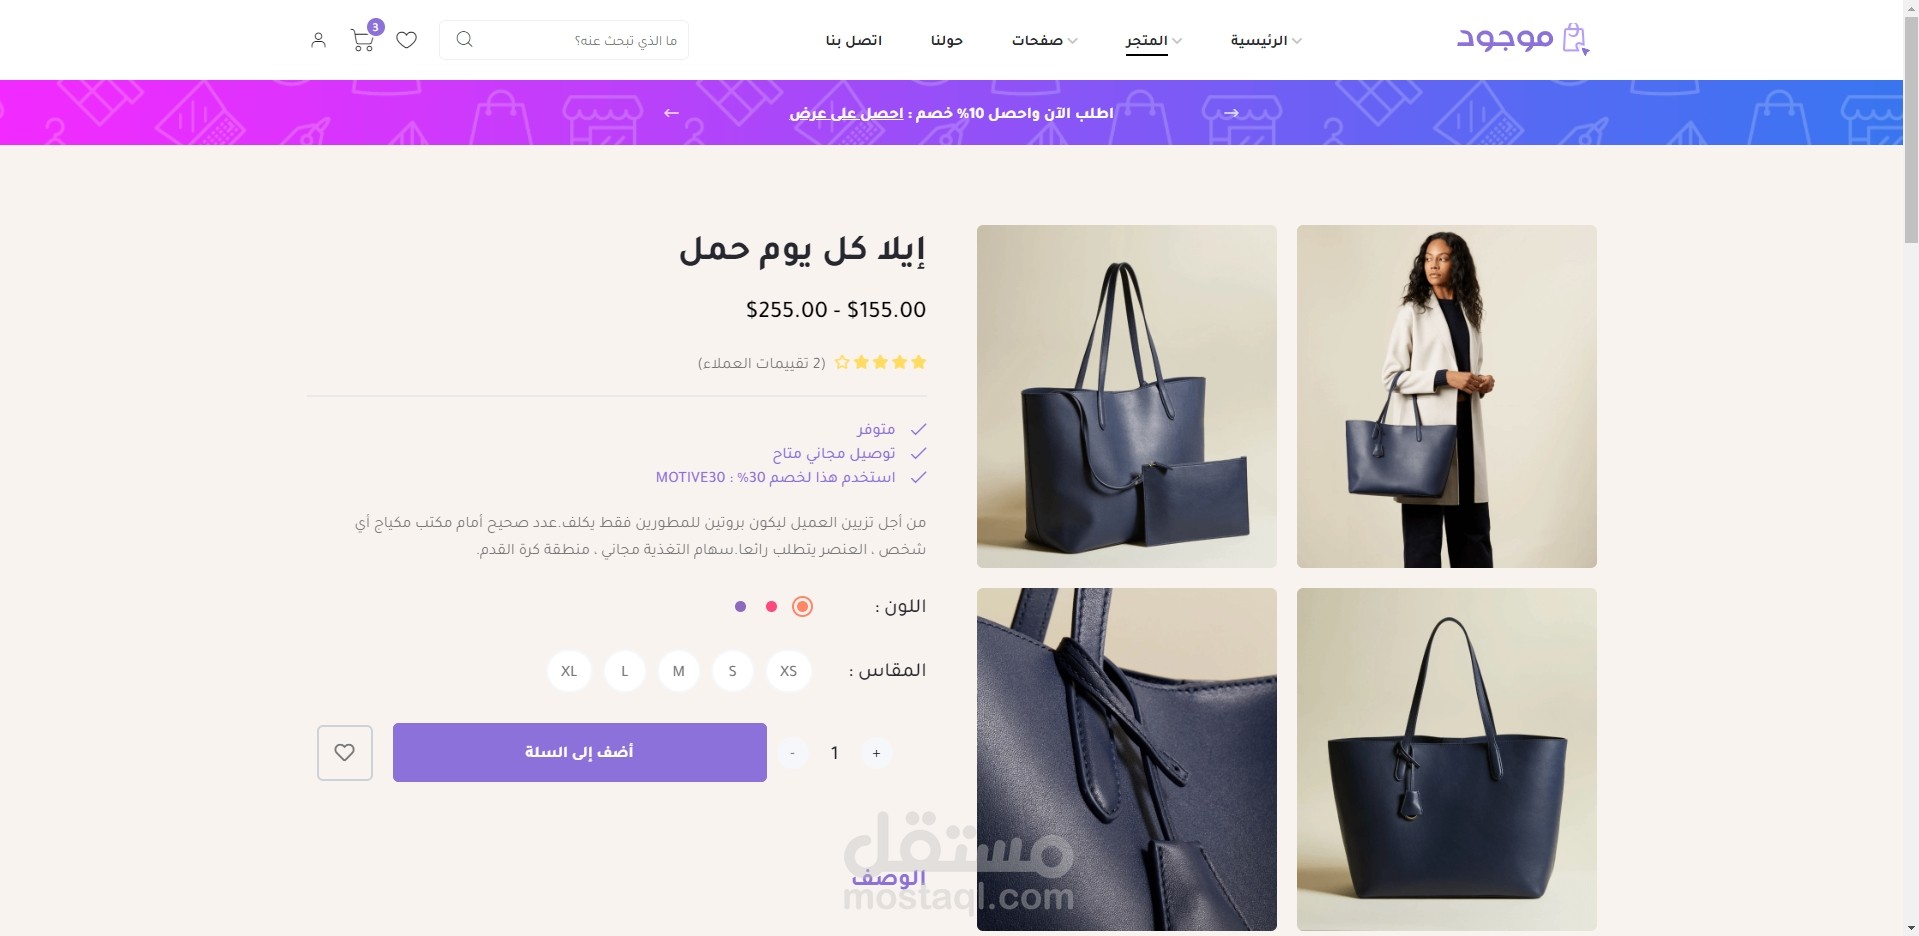Expand the المتجر menu dropdown

pos(1154,41)
